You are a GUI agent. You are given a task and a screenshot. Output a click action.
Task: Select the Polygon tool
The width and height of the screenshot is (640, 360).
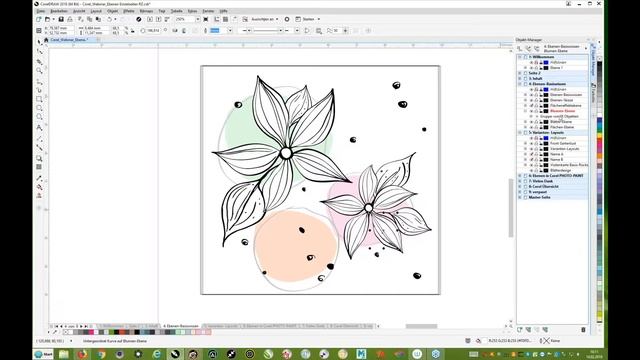pos(39,117)
